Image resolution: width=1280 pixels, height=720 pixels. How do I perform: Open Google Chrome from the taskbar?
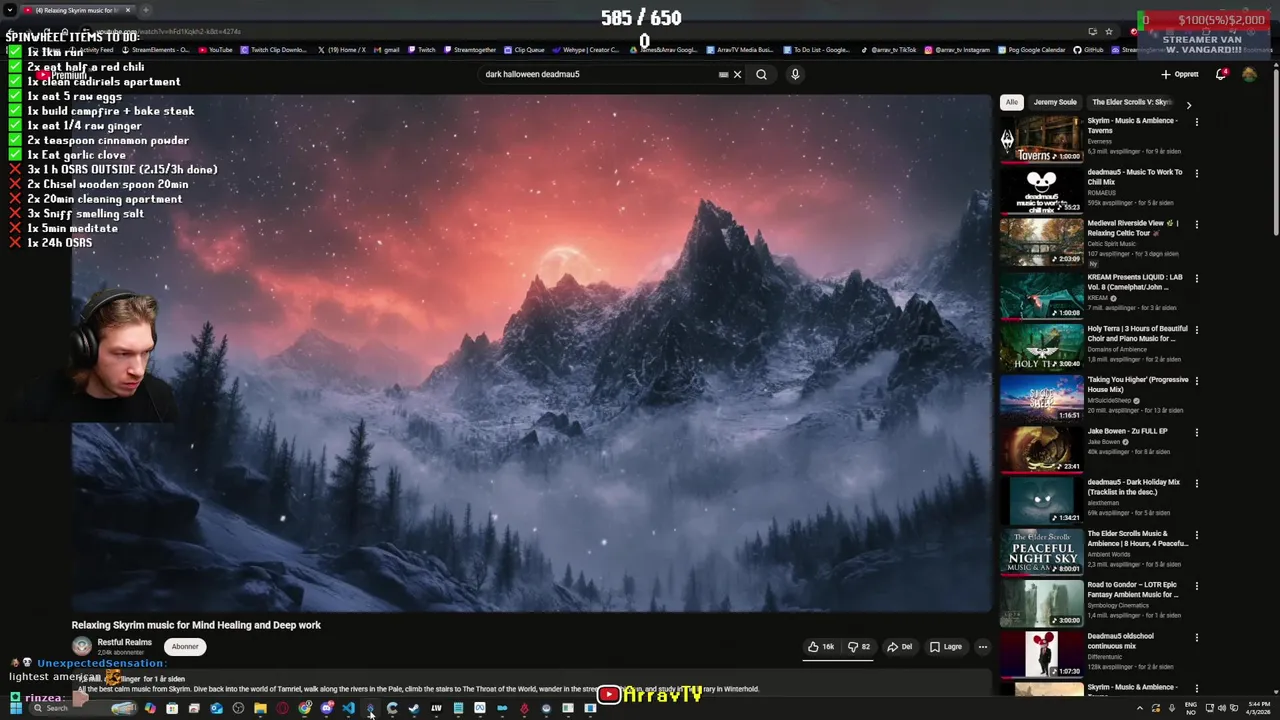coord(304,708)
